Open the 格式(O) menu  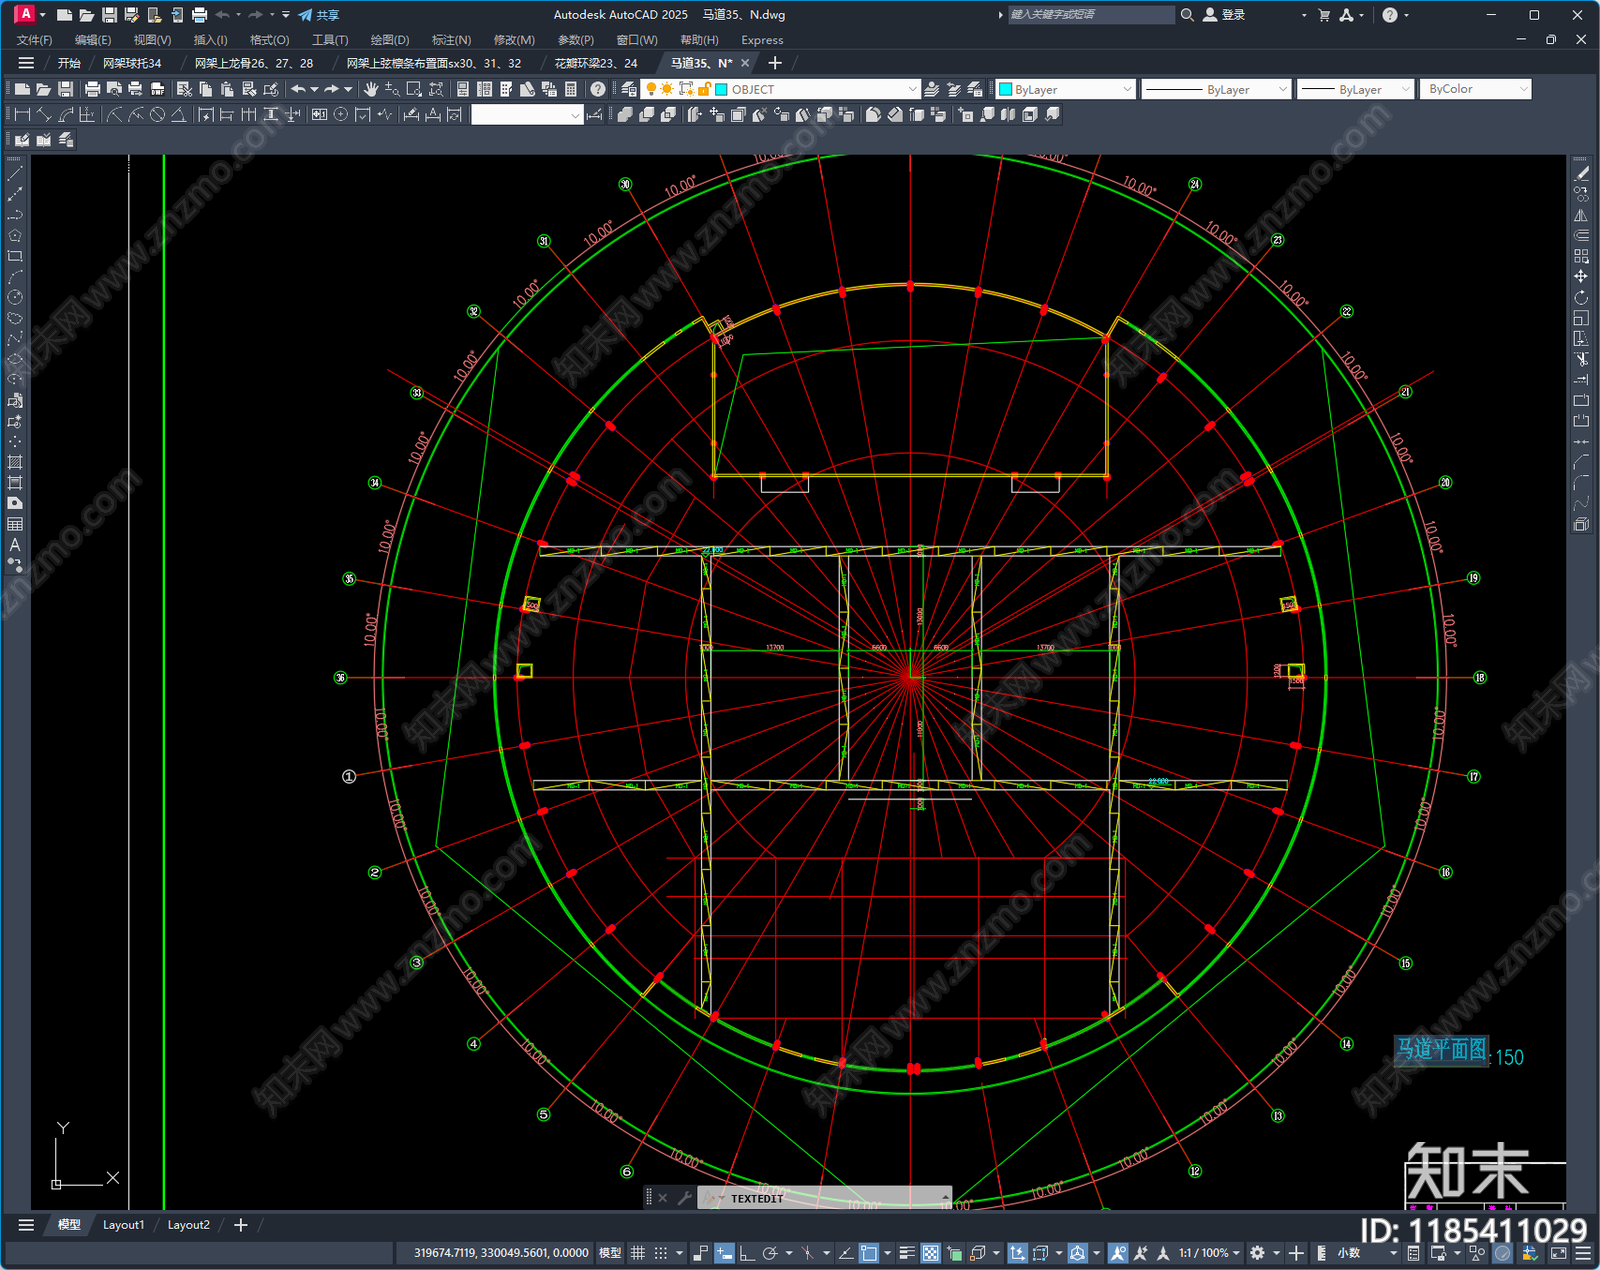(x=269, y=40)
